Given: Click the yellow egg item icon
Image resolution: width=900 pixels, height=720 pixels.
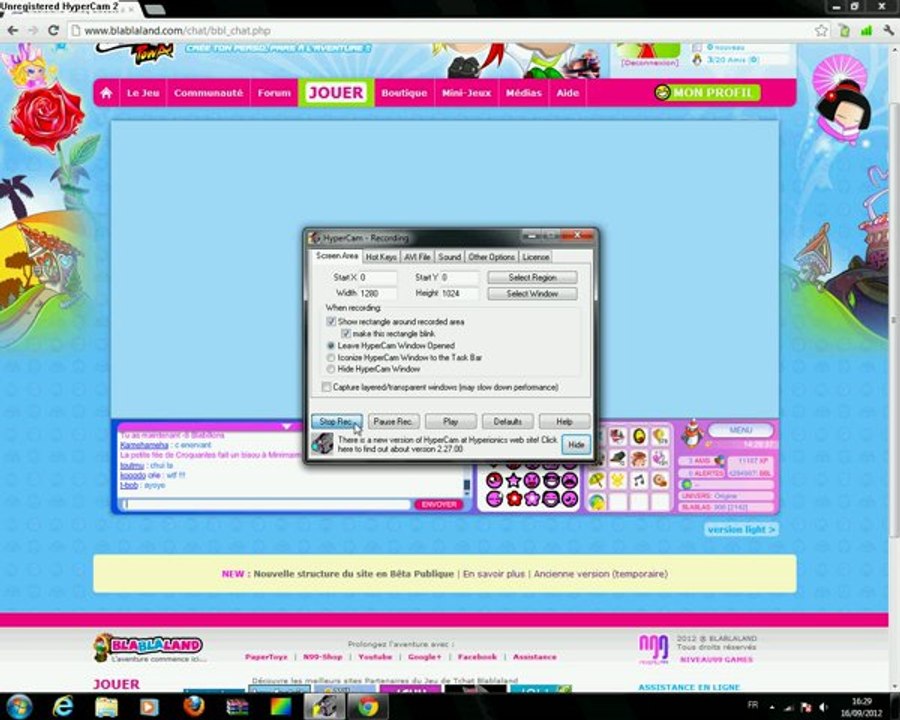Looking at the screenshot, I should click(x=638, y=437).
